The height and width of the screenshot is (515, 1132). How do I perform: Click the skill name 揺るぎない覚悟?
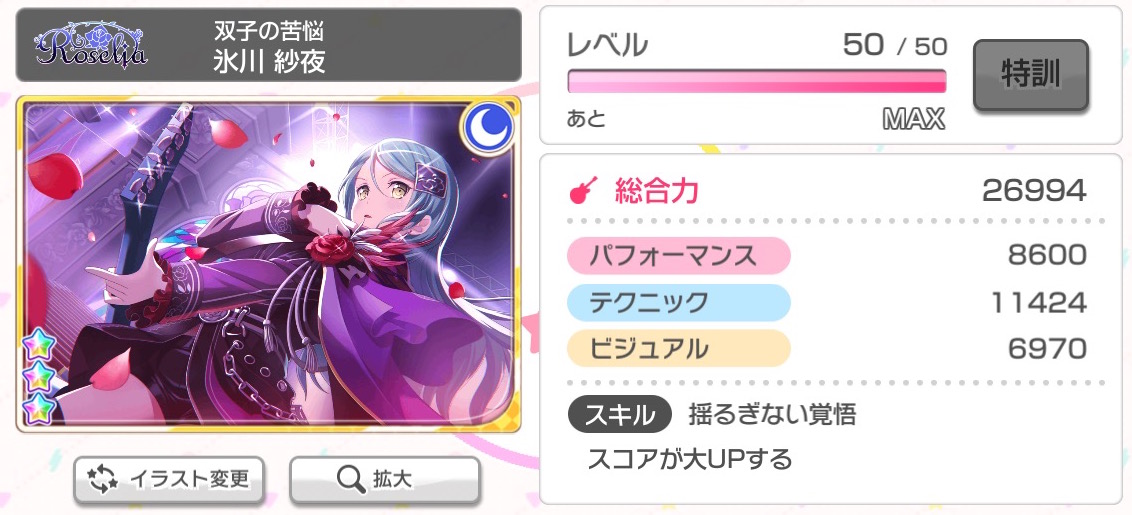[772, 415]
